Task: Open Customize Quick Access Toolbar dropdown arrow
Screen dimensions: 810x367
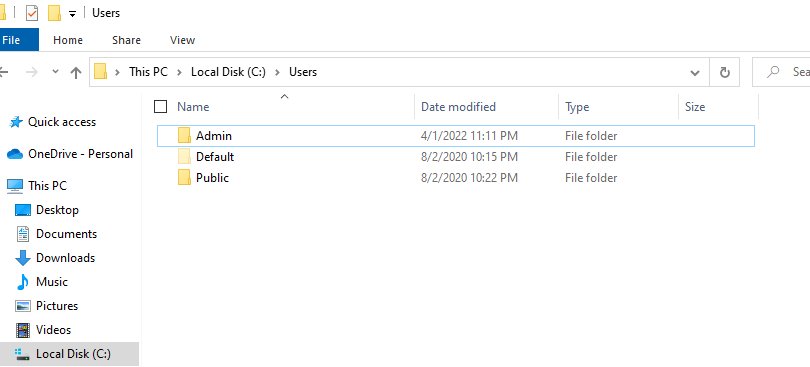Action: [72, 14]
